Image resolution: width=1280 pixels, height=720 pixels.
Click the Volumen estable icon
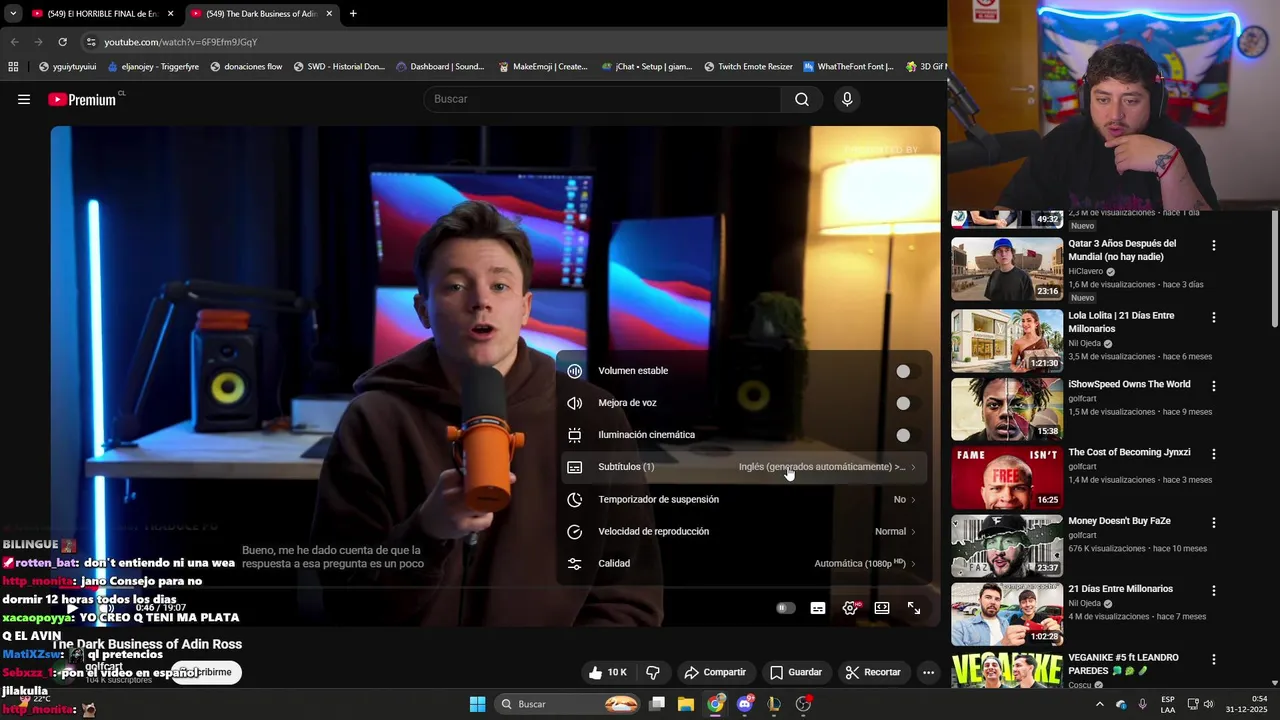[574, 371]
